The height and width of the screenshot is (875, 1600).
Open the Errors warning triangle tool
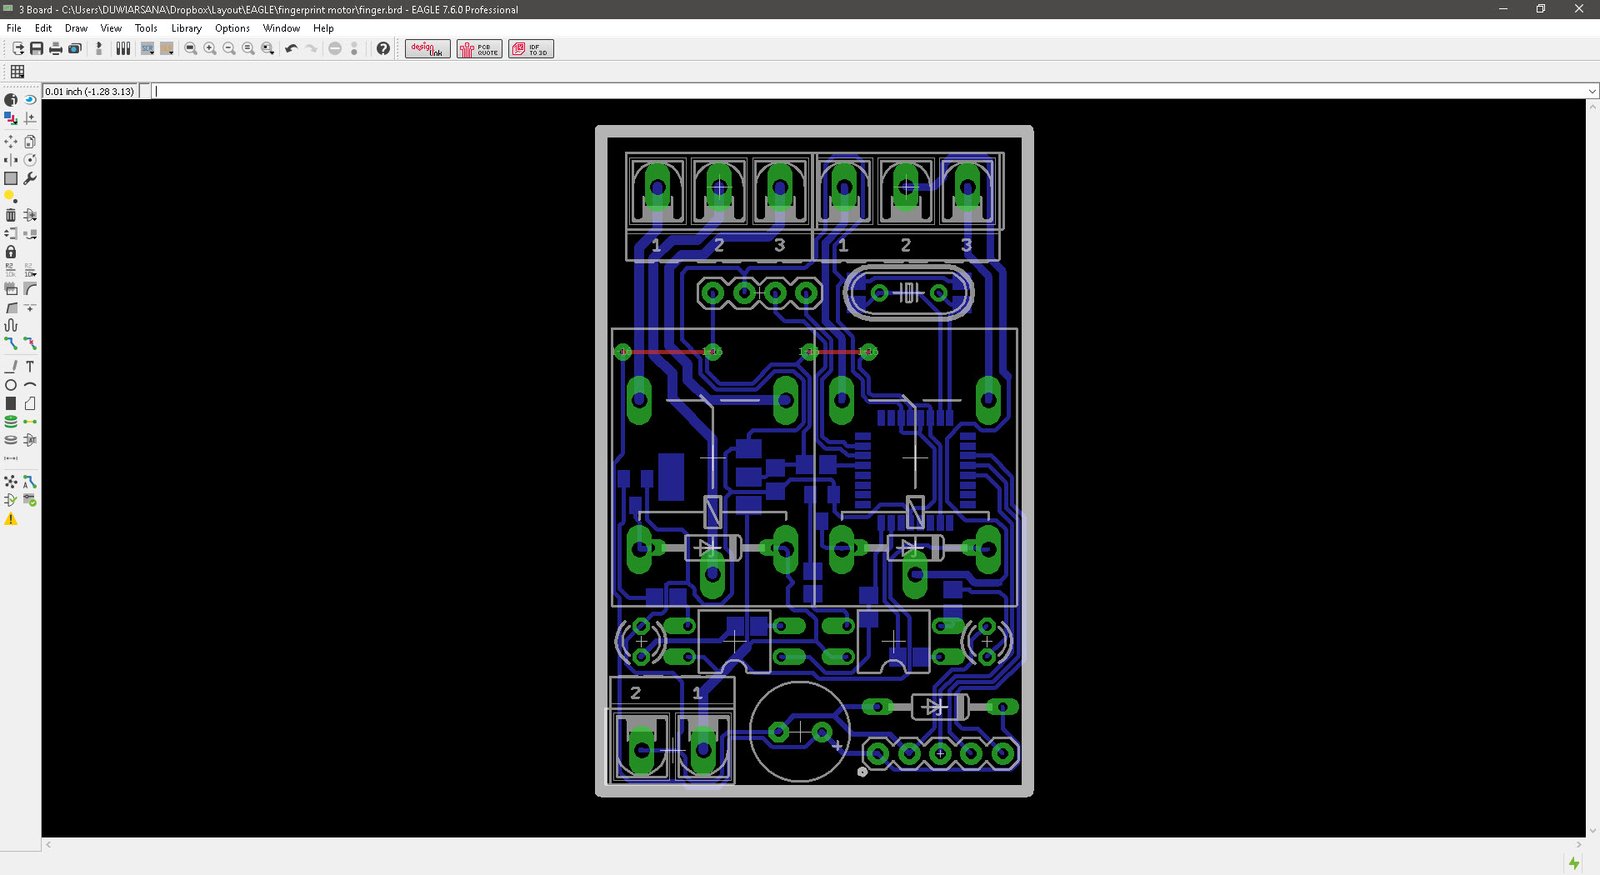point(11,519)
